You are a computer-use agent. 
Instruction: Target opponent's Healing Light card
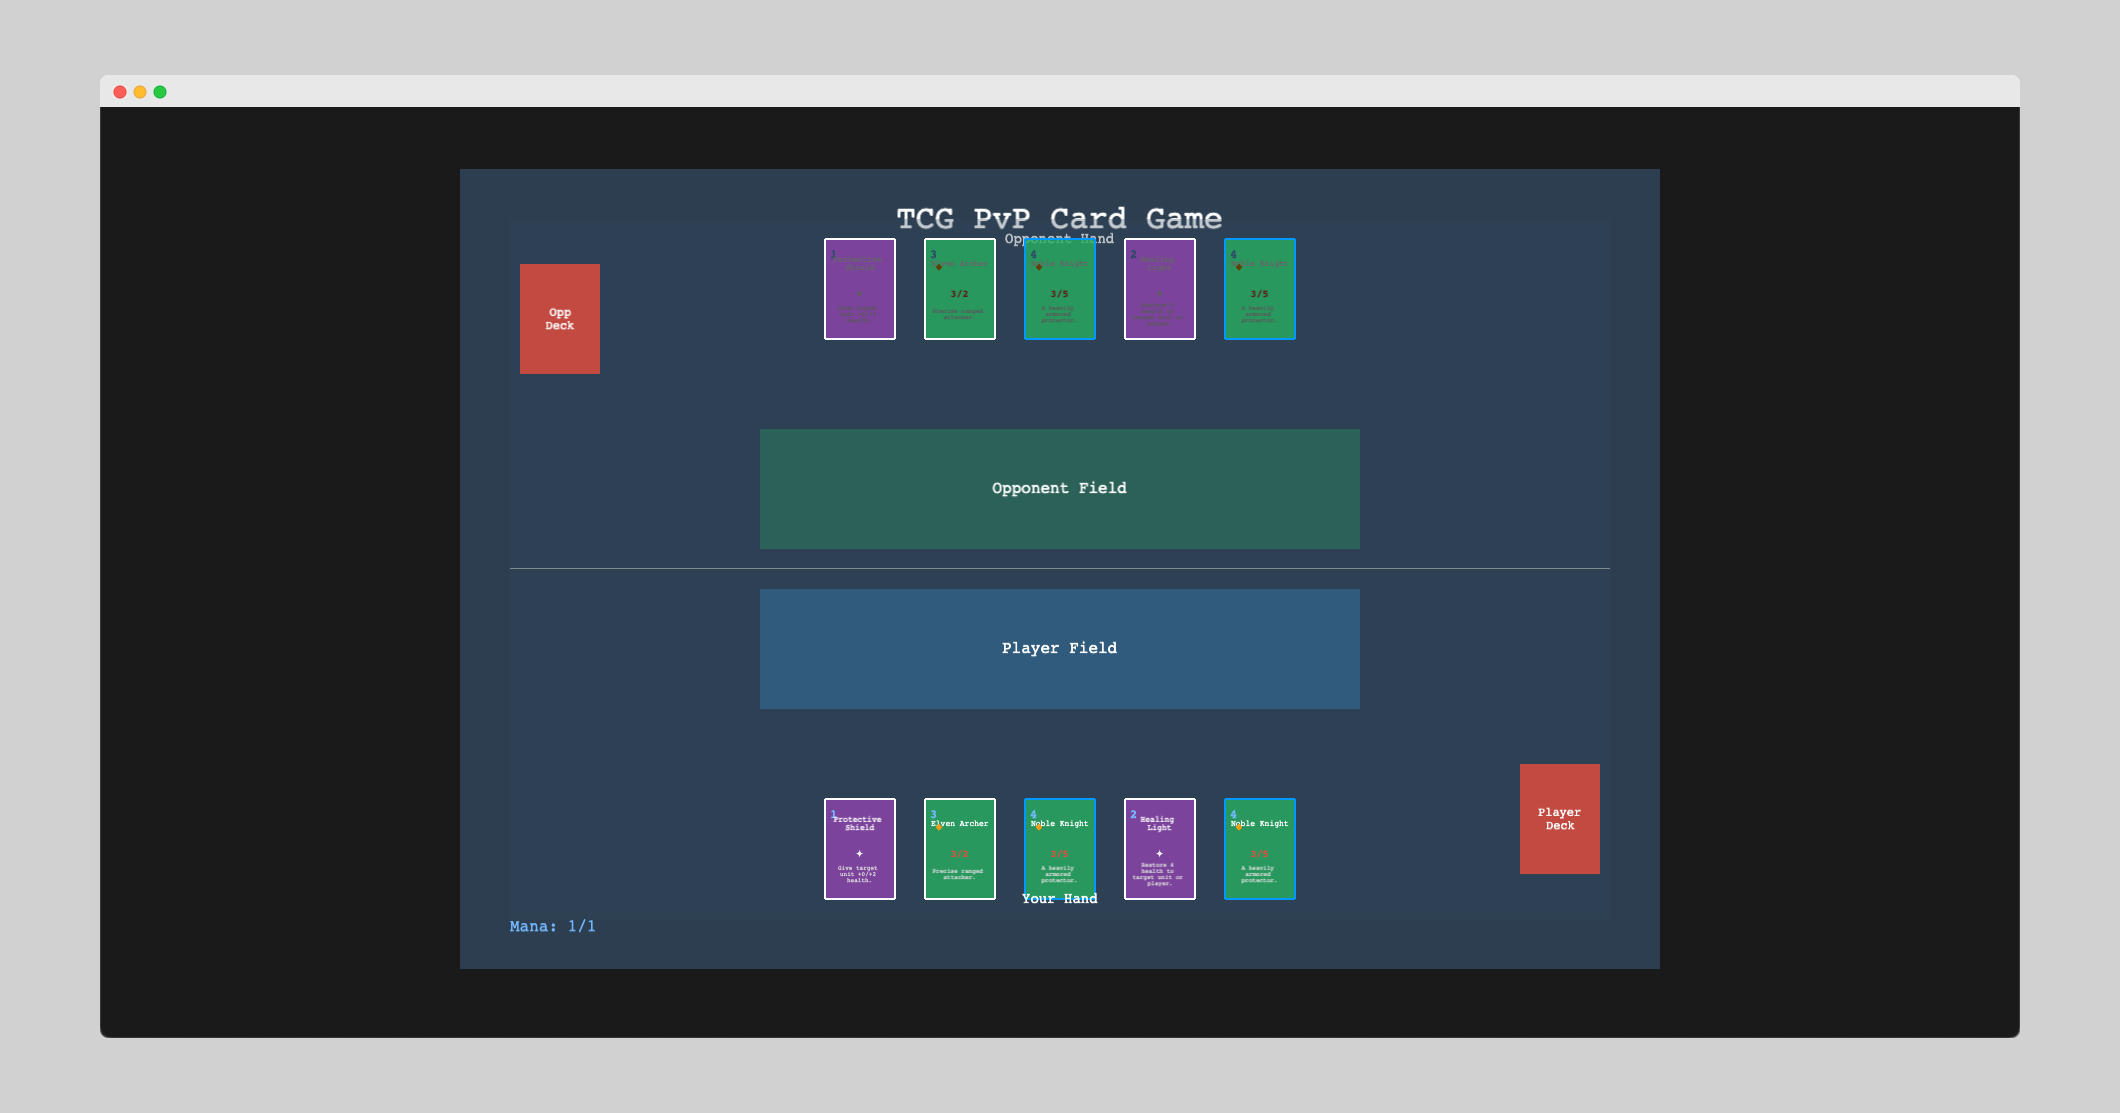tap(1159, 288)
